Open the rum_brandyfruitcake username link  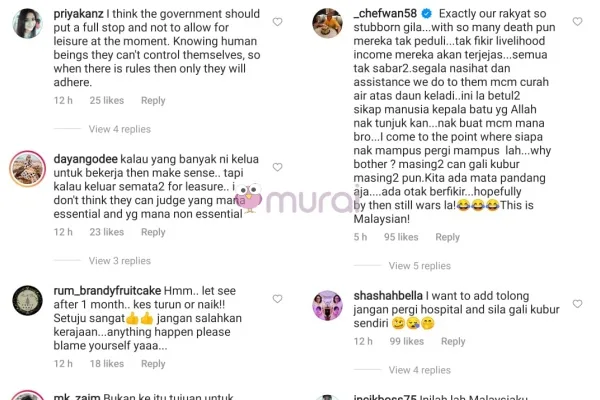click(x=107, y=291)
